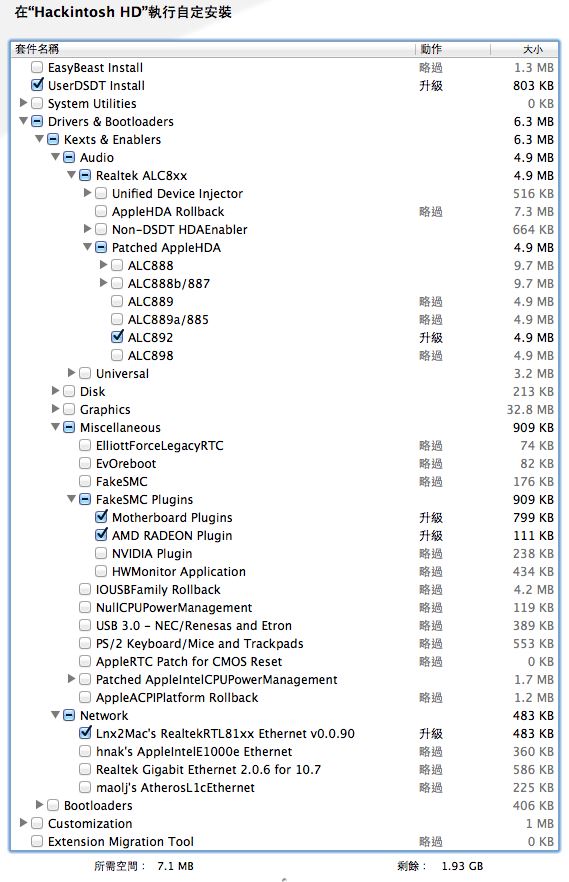The image size is (569, 882).
Task: Check PS/2 Keyboard/Mice and Trackpads checkbox
Action: [85, 644]
